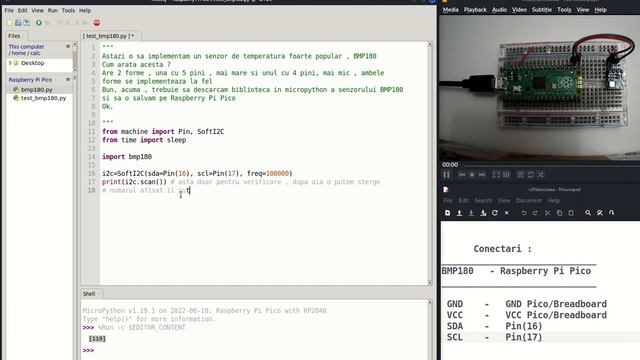Open Thonny File menu

click(x=9, y=10)
